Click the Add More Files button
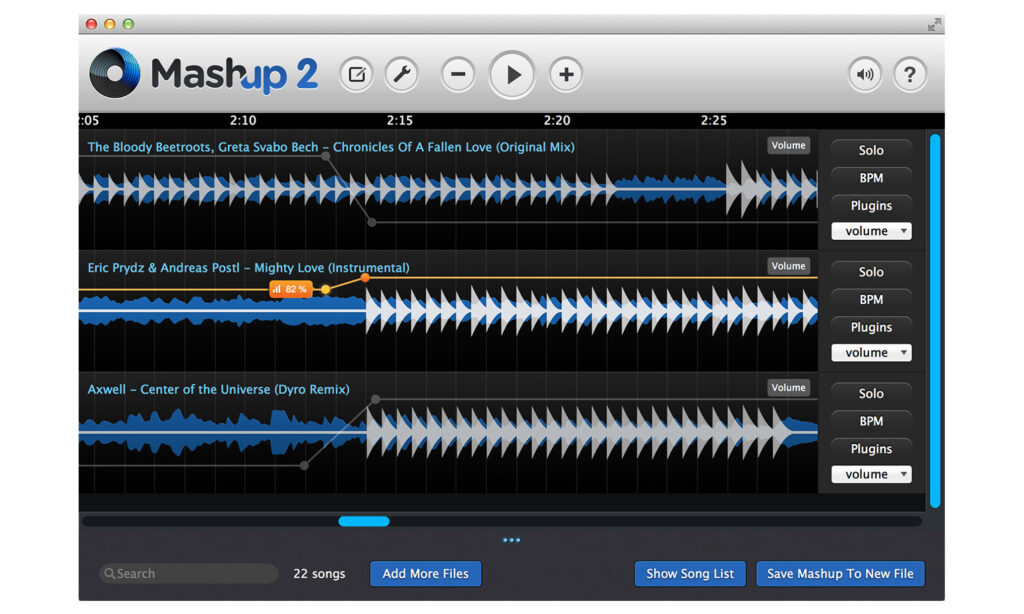The height and width of the screenshot is (614, 1024). (426, 574)
